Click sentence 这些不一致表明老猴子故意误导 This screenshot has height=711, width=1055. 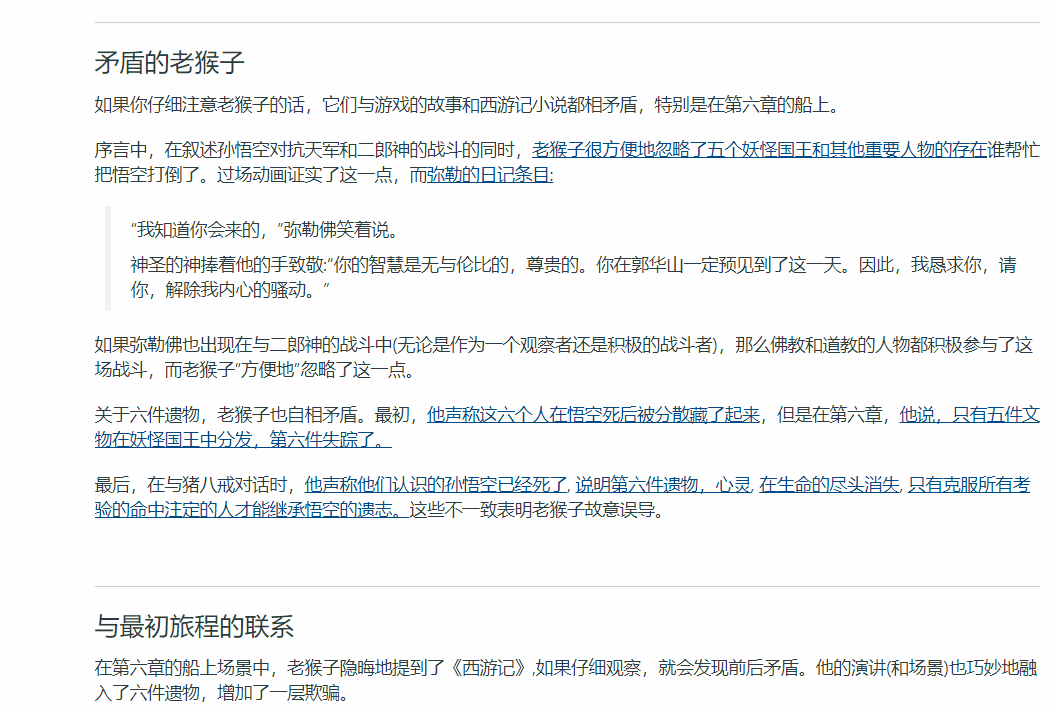[539, 510]
